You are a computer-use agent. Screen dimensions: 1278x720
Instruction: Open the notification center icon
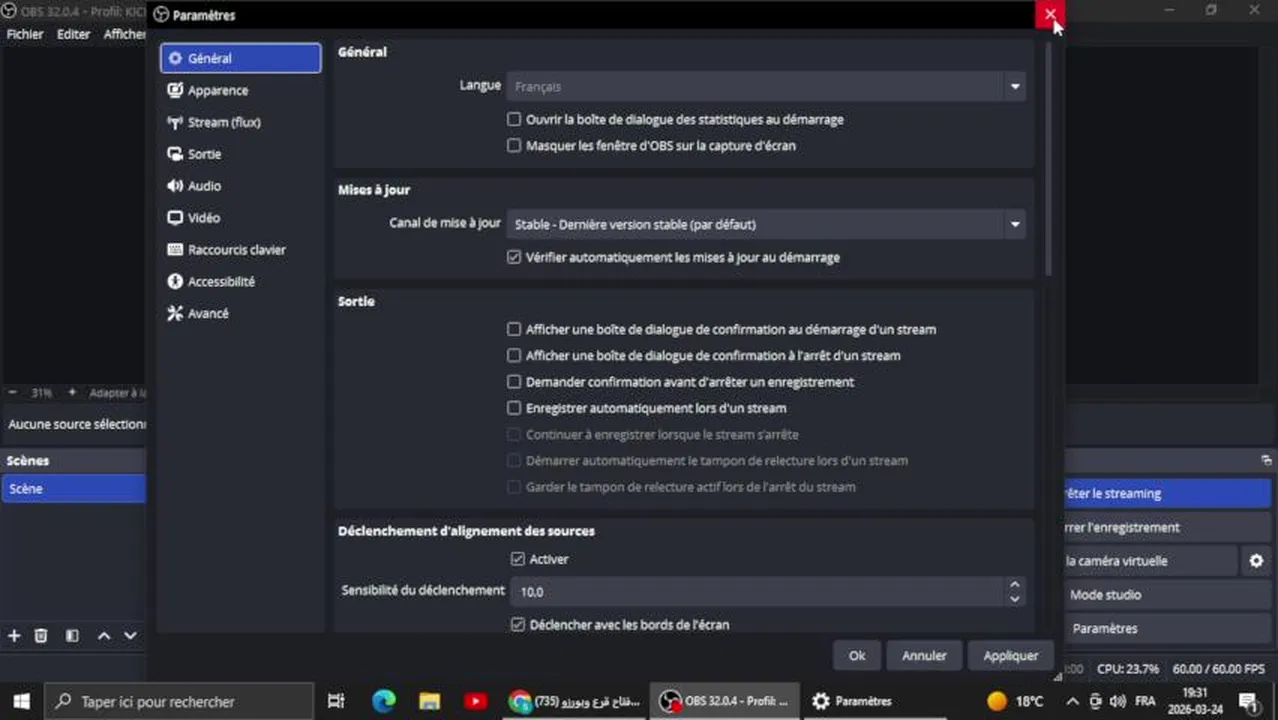pyautogui.click(x=1248, y=702)
